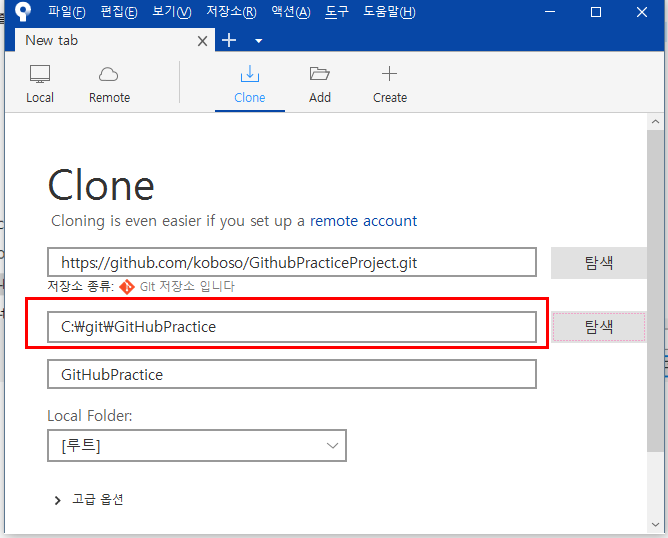Select the Clone toolbar button
This screenshot has height=538, width=668.
click(250, 84)
